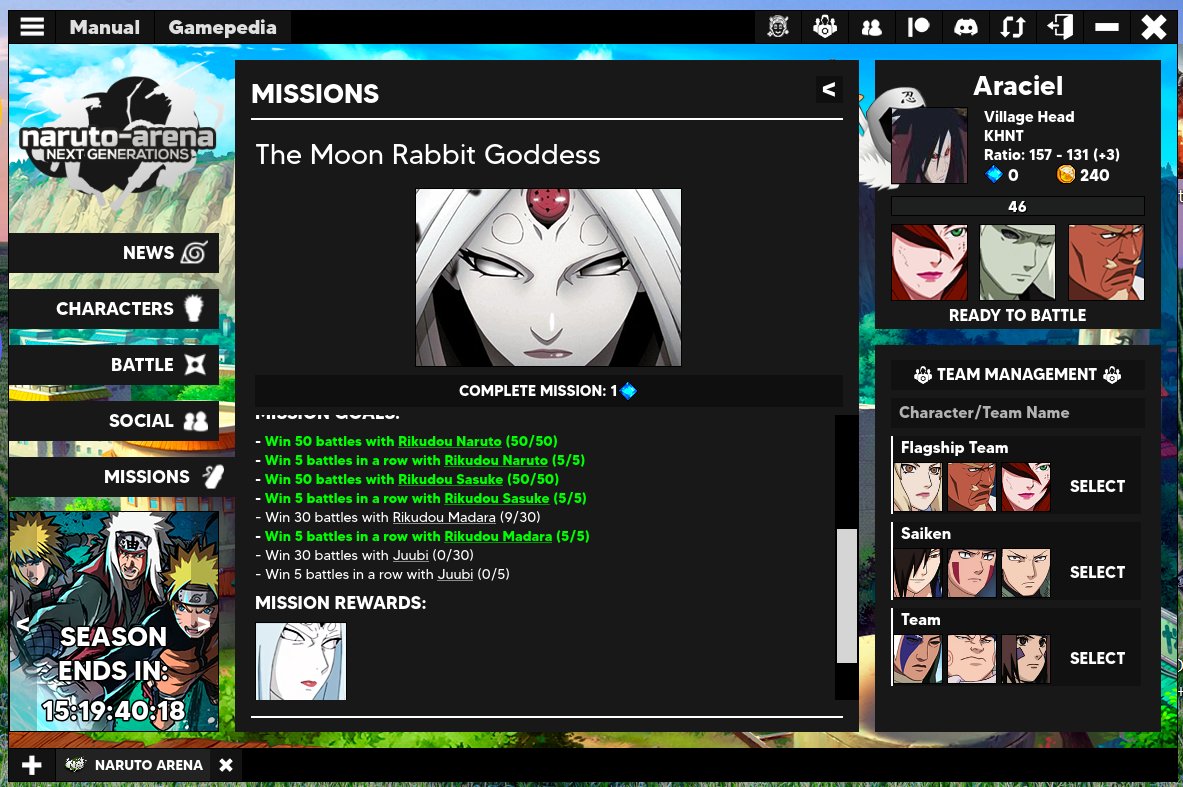Open Rikudou Naruto link in 5 in a row goal

496,460
